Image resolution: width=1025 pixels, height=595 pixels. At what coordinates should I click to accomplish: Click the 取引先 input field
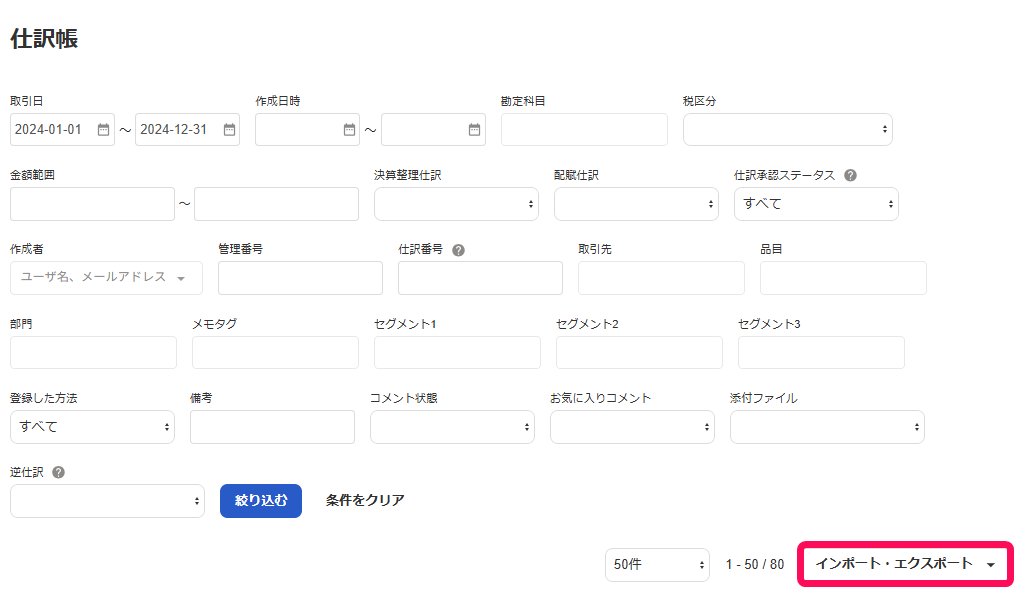661,278
